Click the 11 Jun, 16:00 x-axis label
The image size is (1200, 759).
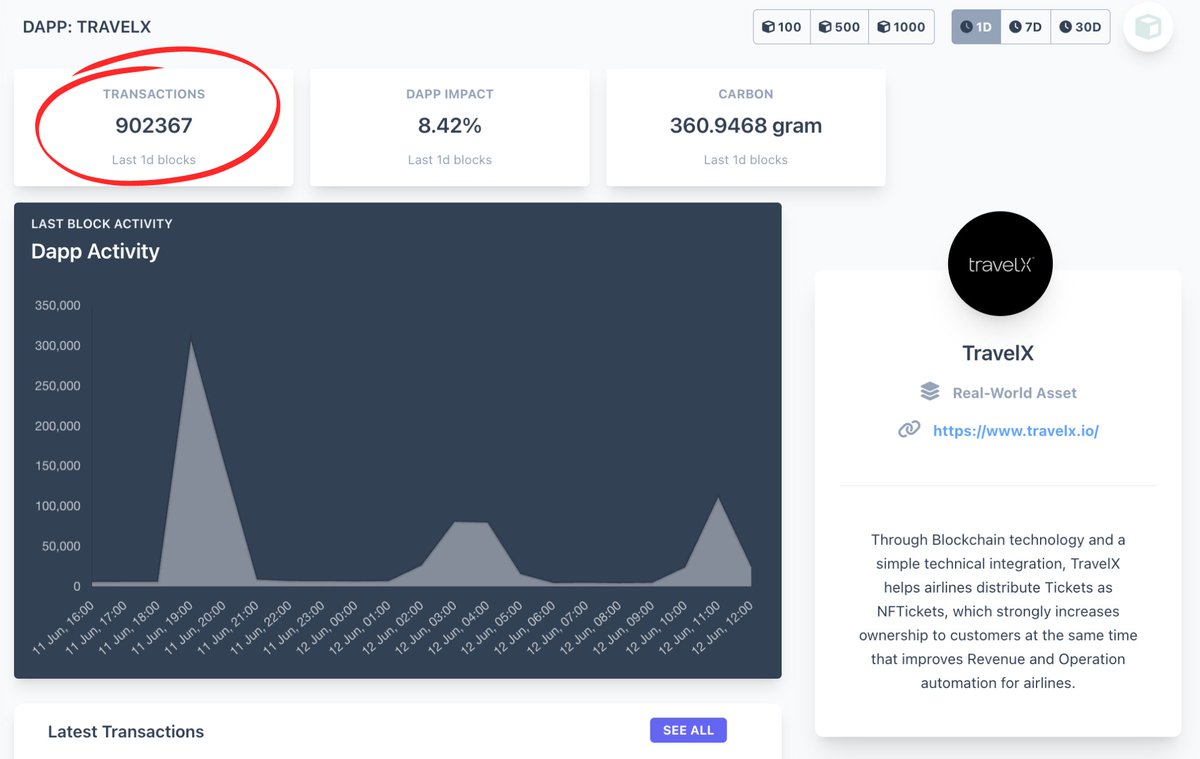coord(65,627)
